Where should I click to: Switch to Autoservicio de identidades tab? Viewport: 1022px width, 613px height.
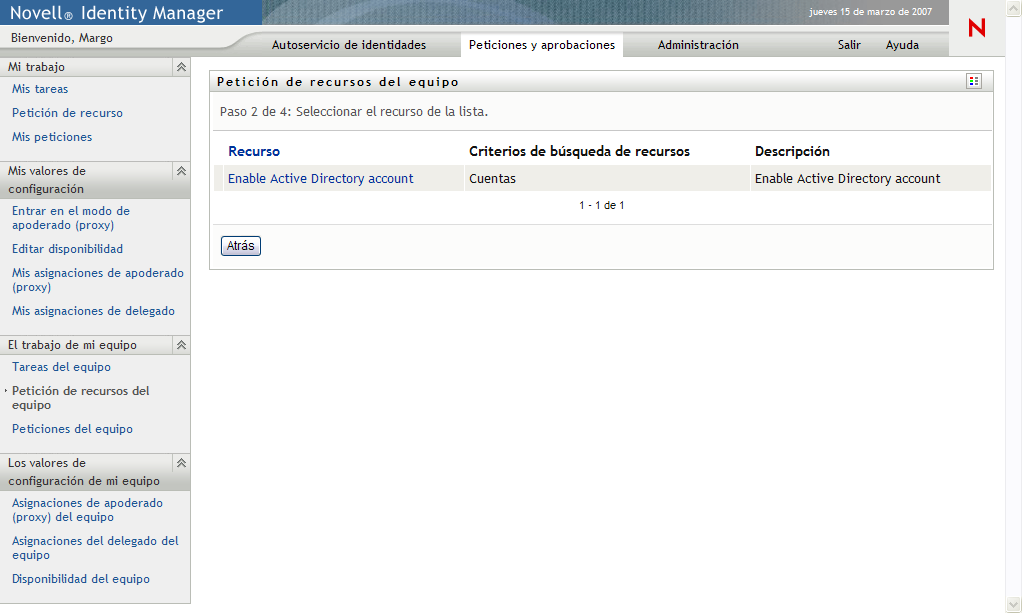coord(349,45)
